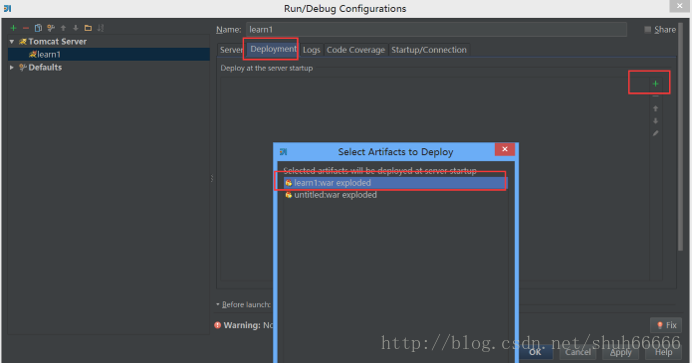Open the Code Coverage tab
The height and width of the screenshot is (363, 692).
[x=356, y=50]
